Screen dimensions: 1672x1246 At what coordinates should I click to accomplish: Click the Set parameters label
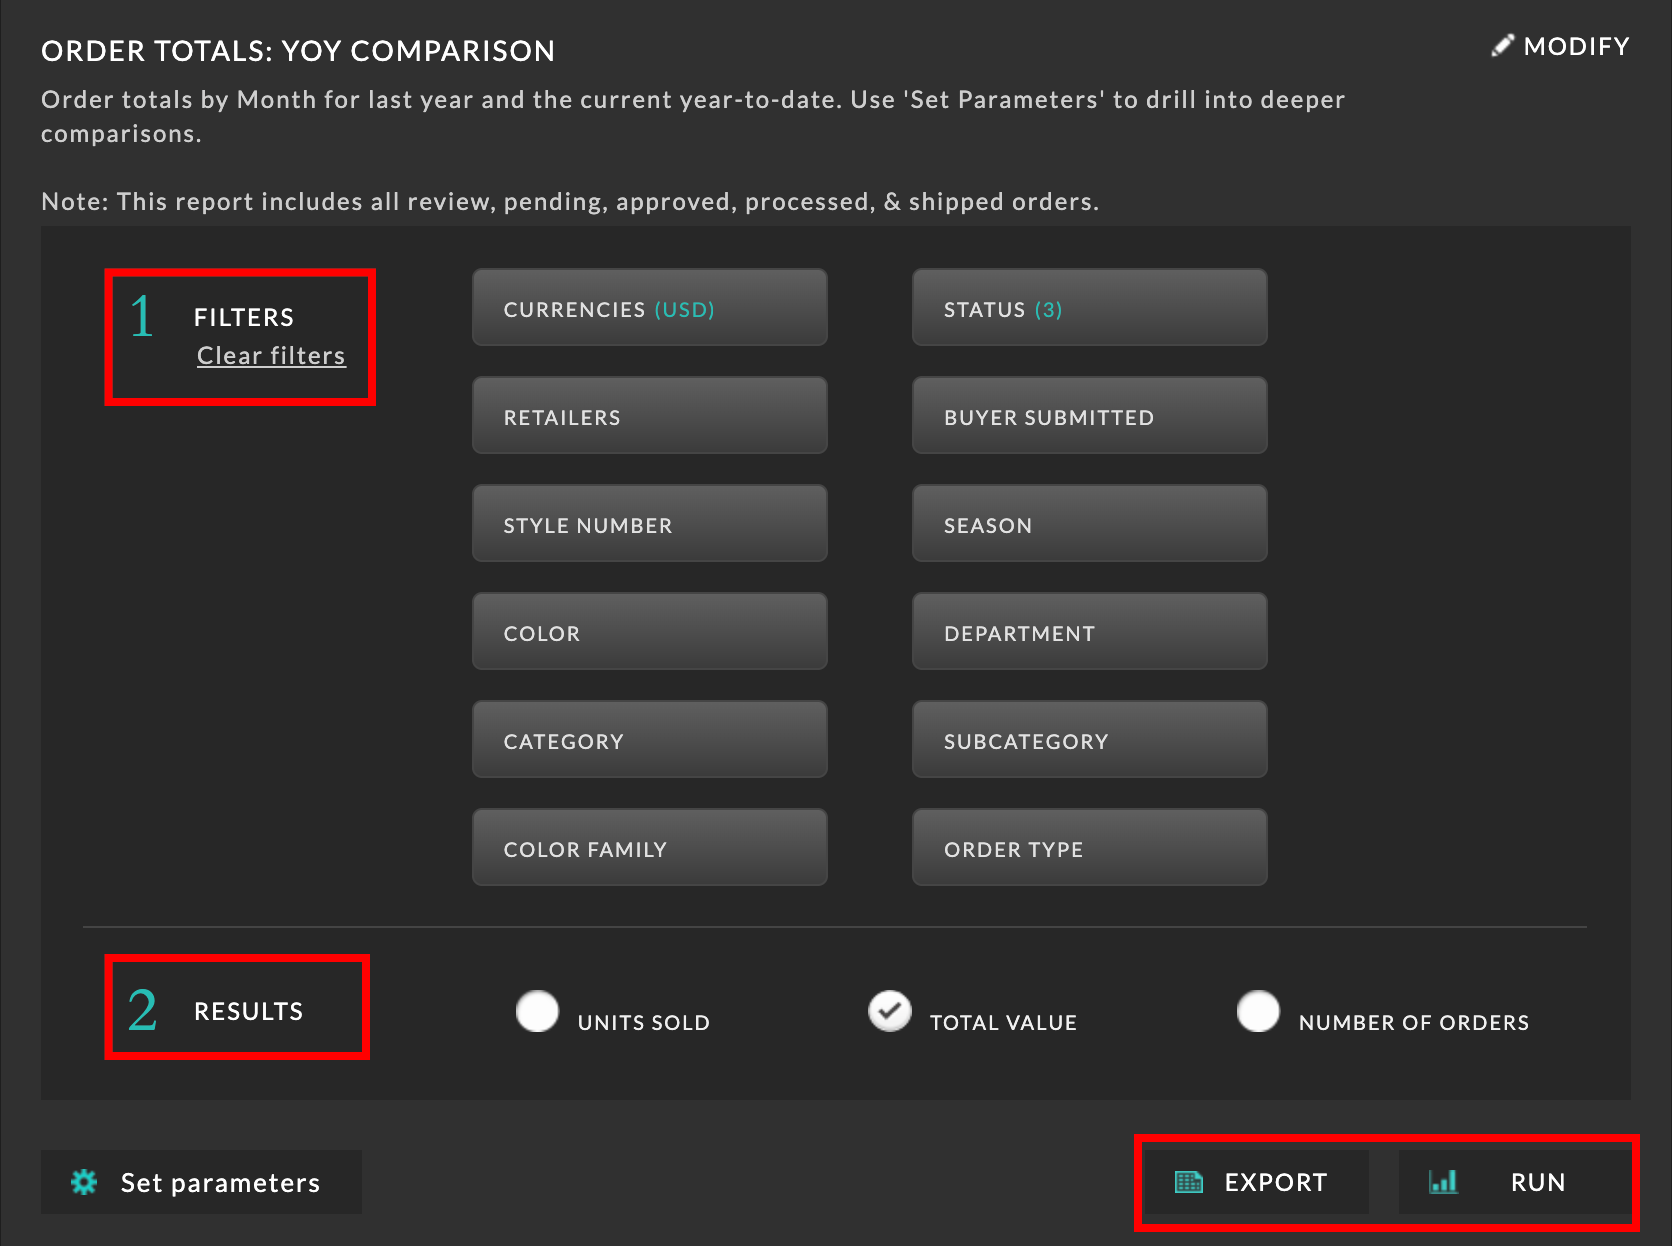point(220,1183)
